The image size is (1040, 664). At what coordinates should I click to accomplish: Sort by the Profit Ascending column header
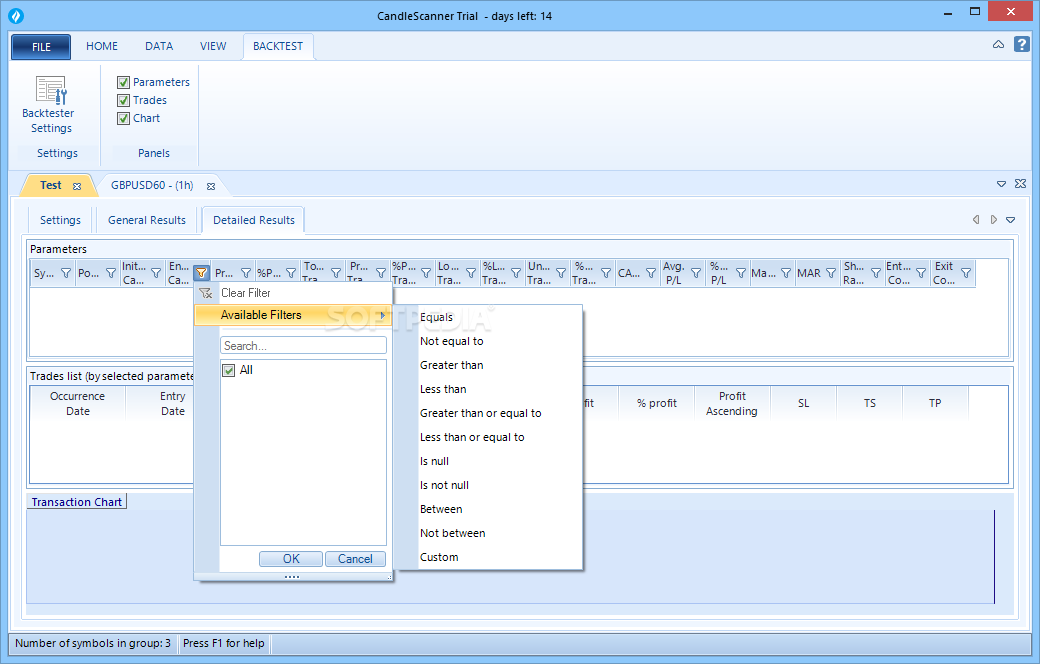click(x=732, y=403)
